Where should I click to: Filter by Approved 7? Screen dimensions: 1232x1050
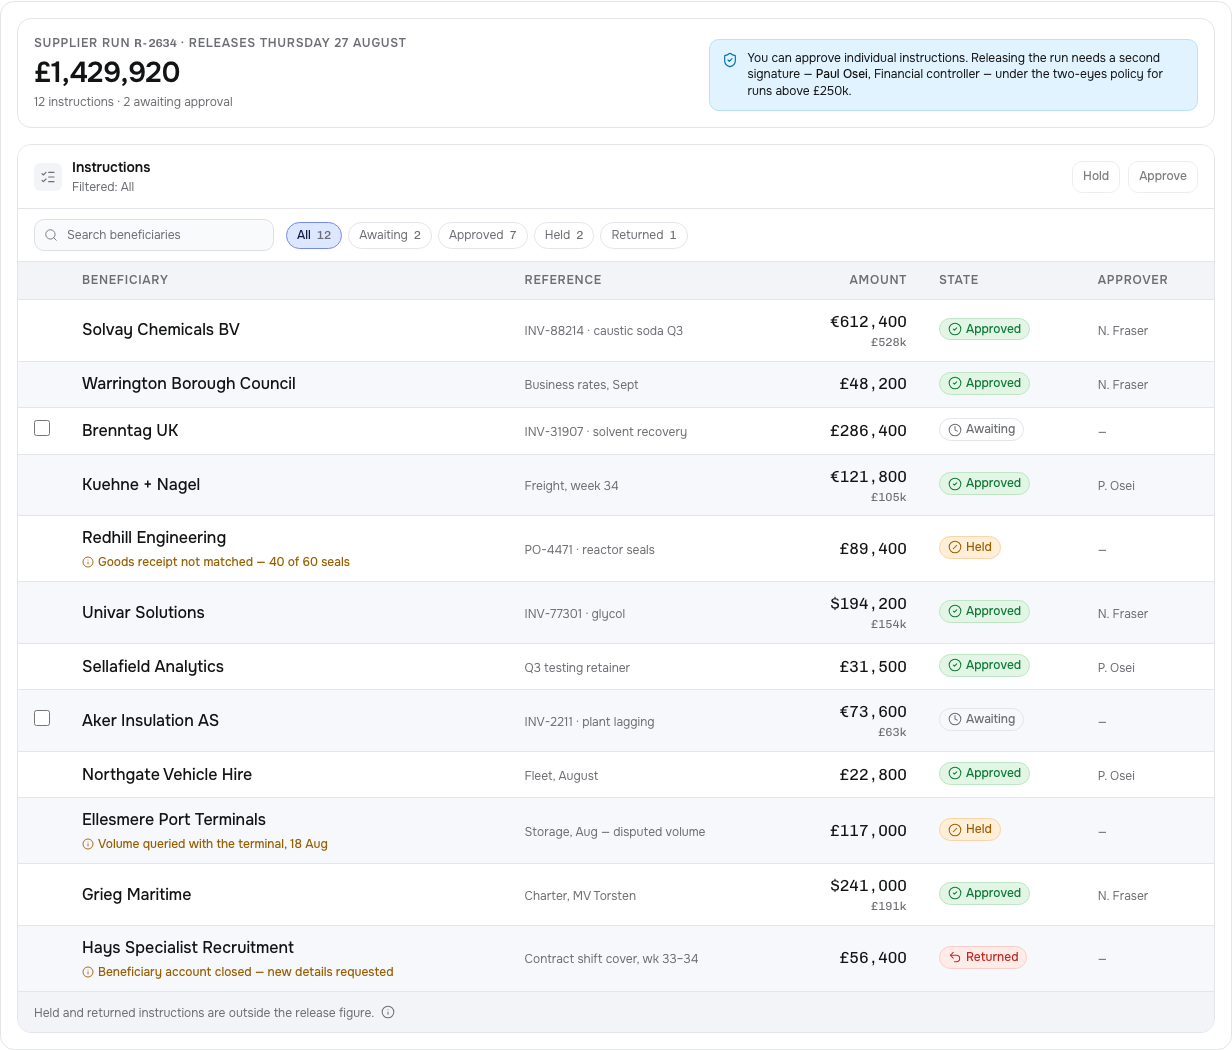(483, 235)
